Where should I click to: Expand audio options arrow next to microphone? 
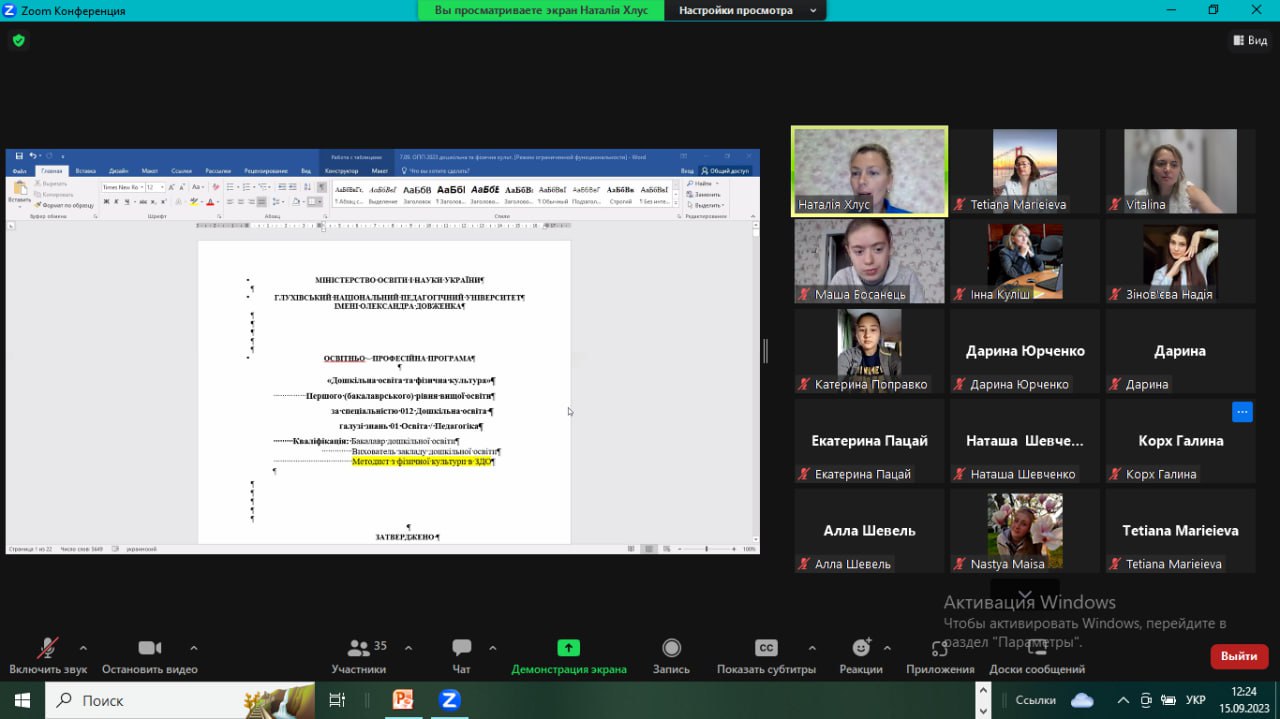click(83, 647)
